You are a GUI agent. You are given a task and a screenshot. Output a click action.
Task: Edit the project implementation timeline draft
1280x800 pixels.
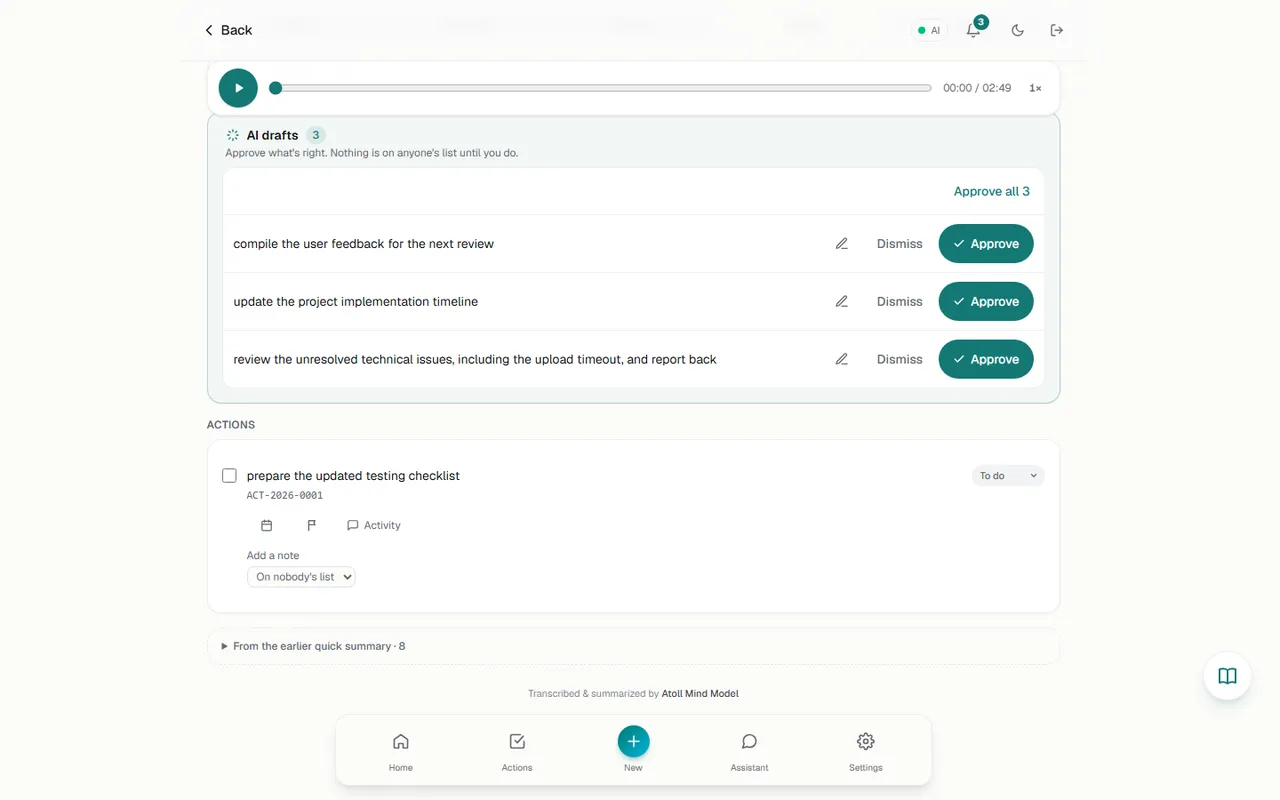click(x=842, y=302)
